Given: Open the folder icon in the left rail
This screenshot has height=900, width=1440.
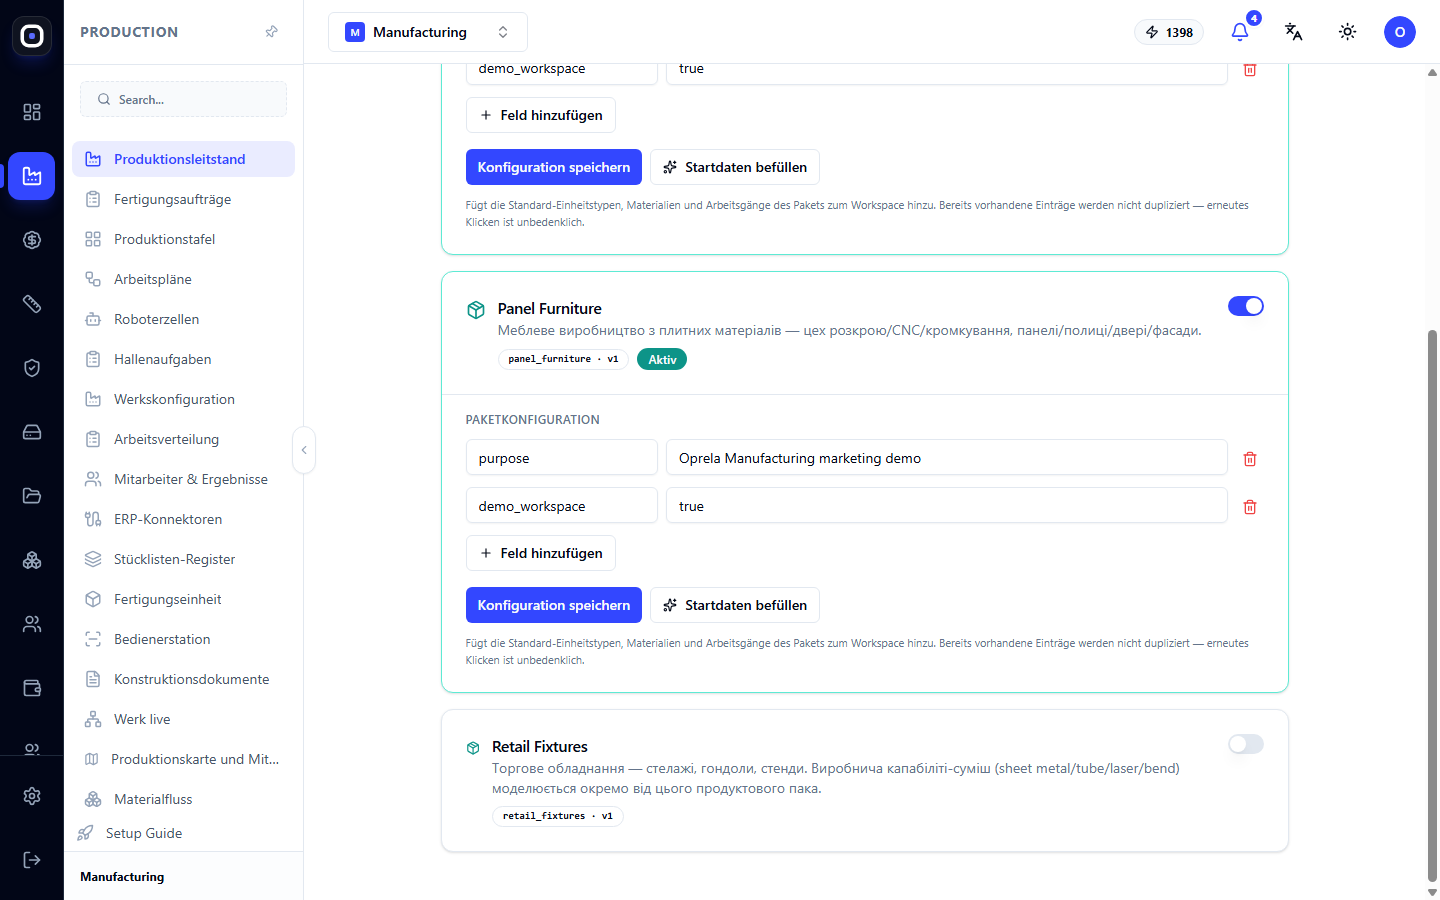Looking at the screenshot, I should point(32,496).
